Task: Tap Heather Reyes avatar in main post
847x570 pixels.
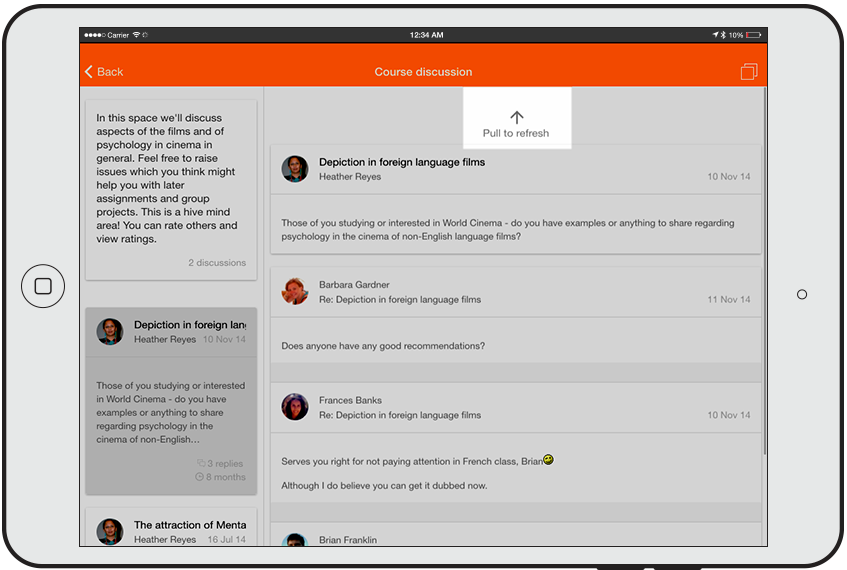Action: pos(295,169)
